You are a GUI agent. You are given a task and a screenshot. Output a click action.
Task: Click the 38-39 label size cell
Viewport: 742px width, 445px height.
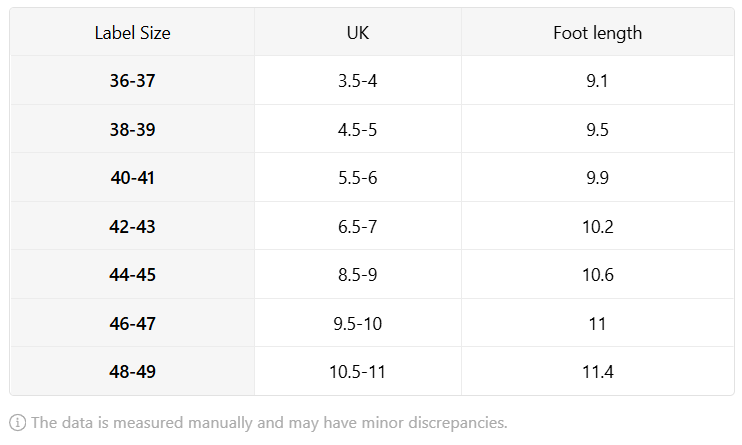[132, 129]
